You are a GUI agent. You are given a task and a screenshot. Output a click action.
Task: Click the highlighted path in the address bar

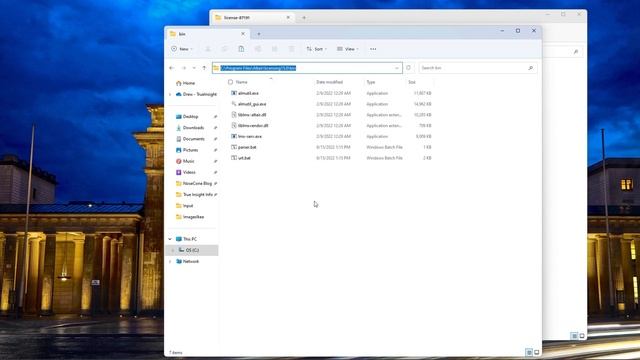258,68
